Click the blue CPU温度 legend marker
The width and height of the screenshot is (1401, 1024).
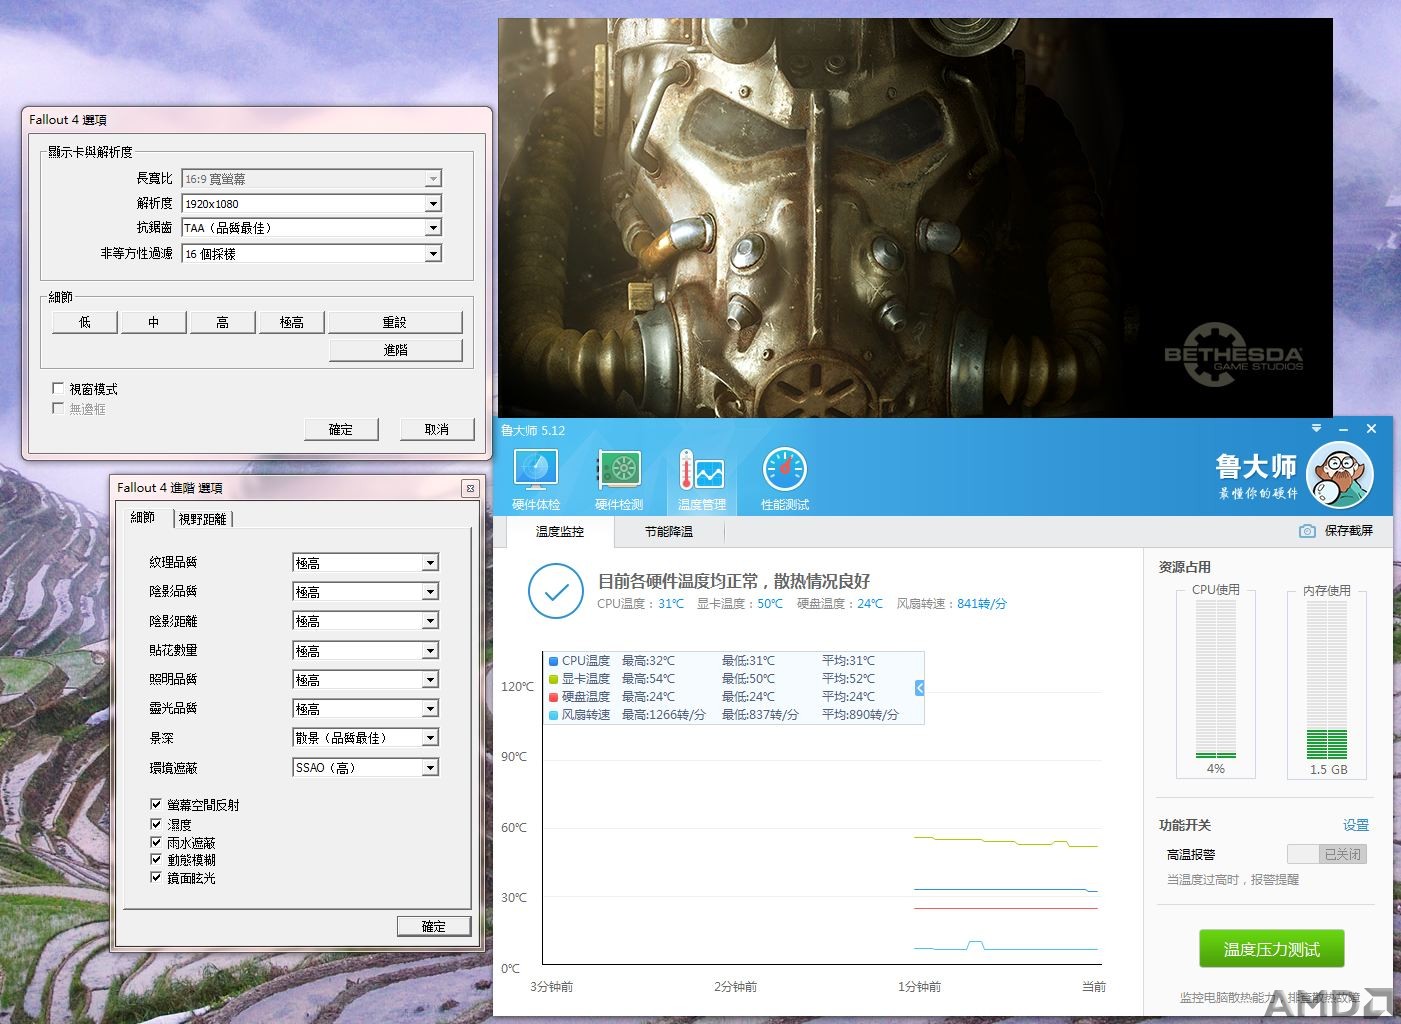[x=553, y=661]
